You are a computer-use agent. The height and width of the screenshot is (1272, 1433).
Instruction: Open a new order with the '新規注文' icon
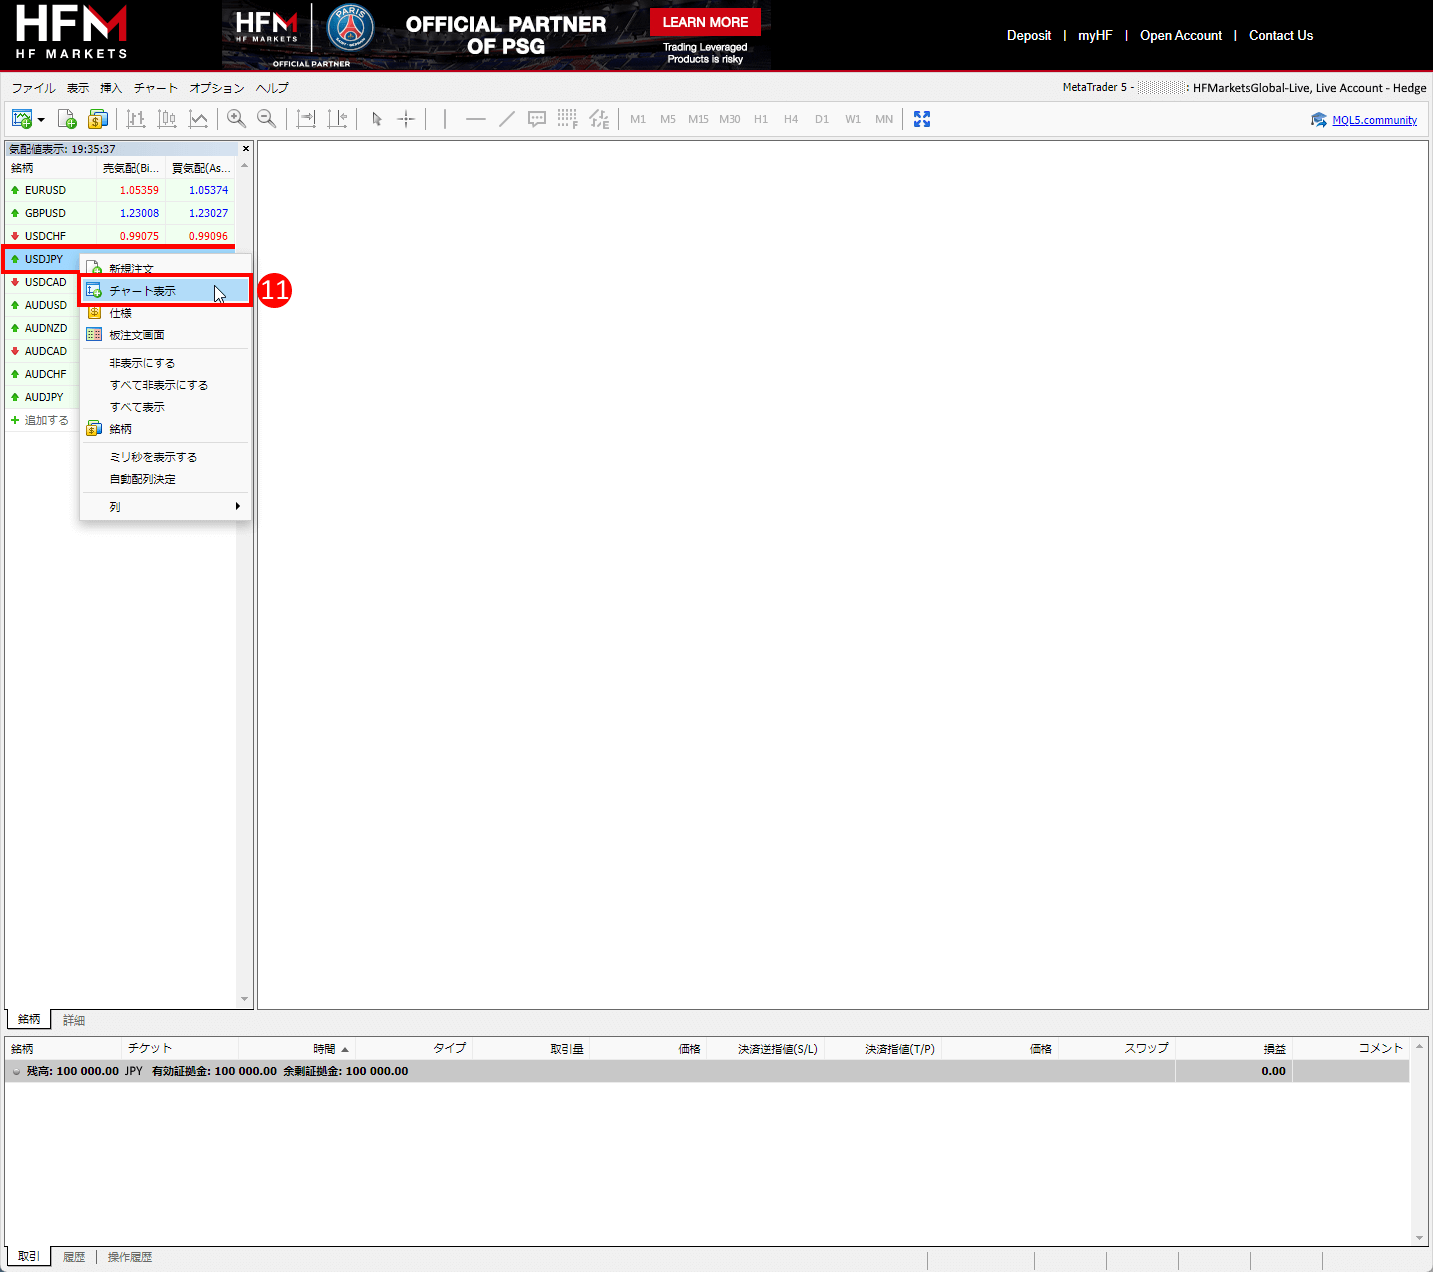pos(94,268)
